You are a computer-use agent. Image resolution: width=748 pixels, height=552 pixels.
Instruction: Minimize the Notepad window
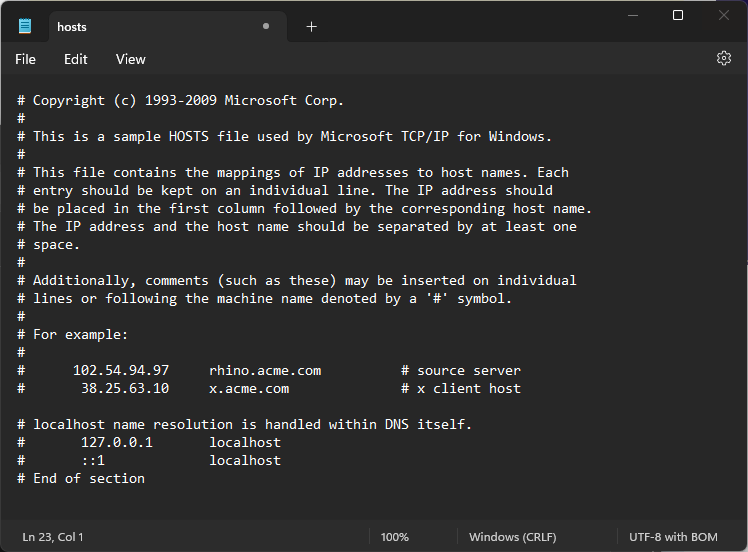(633, 16)
